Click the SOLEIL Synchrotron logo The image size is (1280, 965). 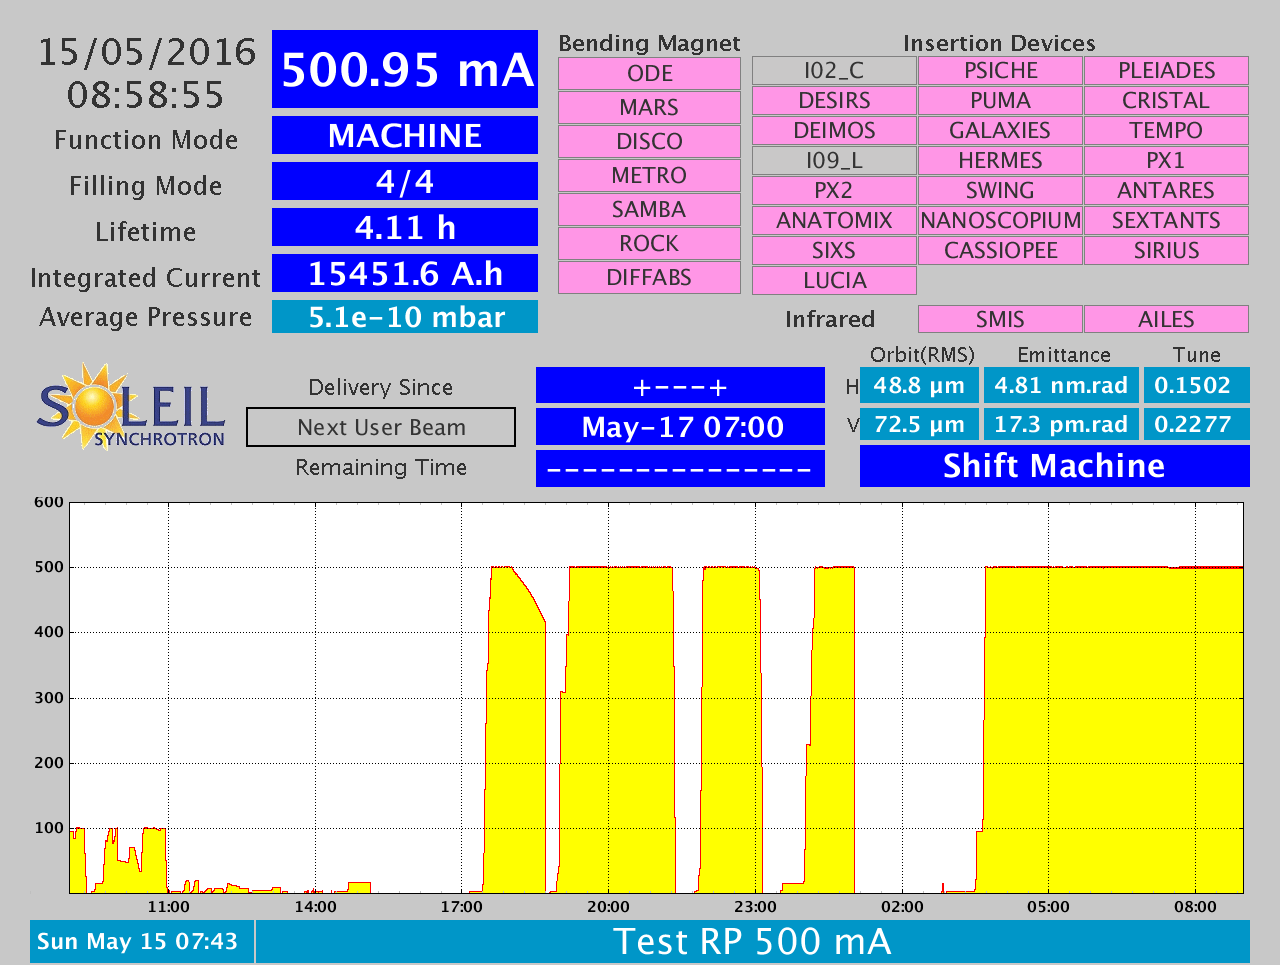tap(131, 406)
